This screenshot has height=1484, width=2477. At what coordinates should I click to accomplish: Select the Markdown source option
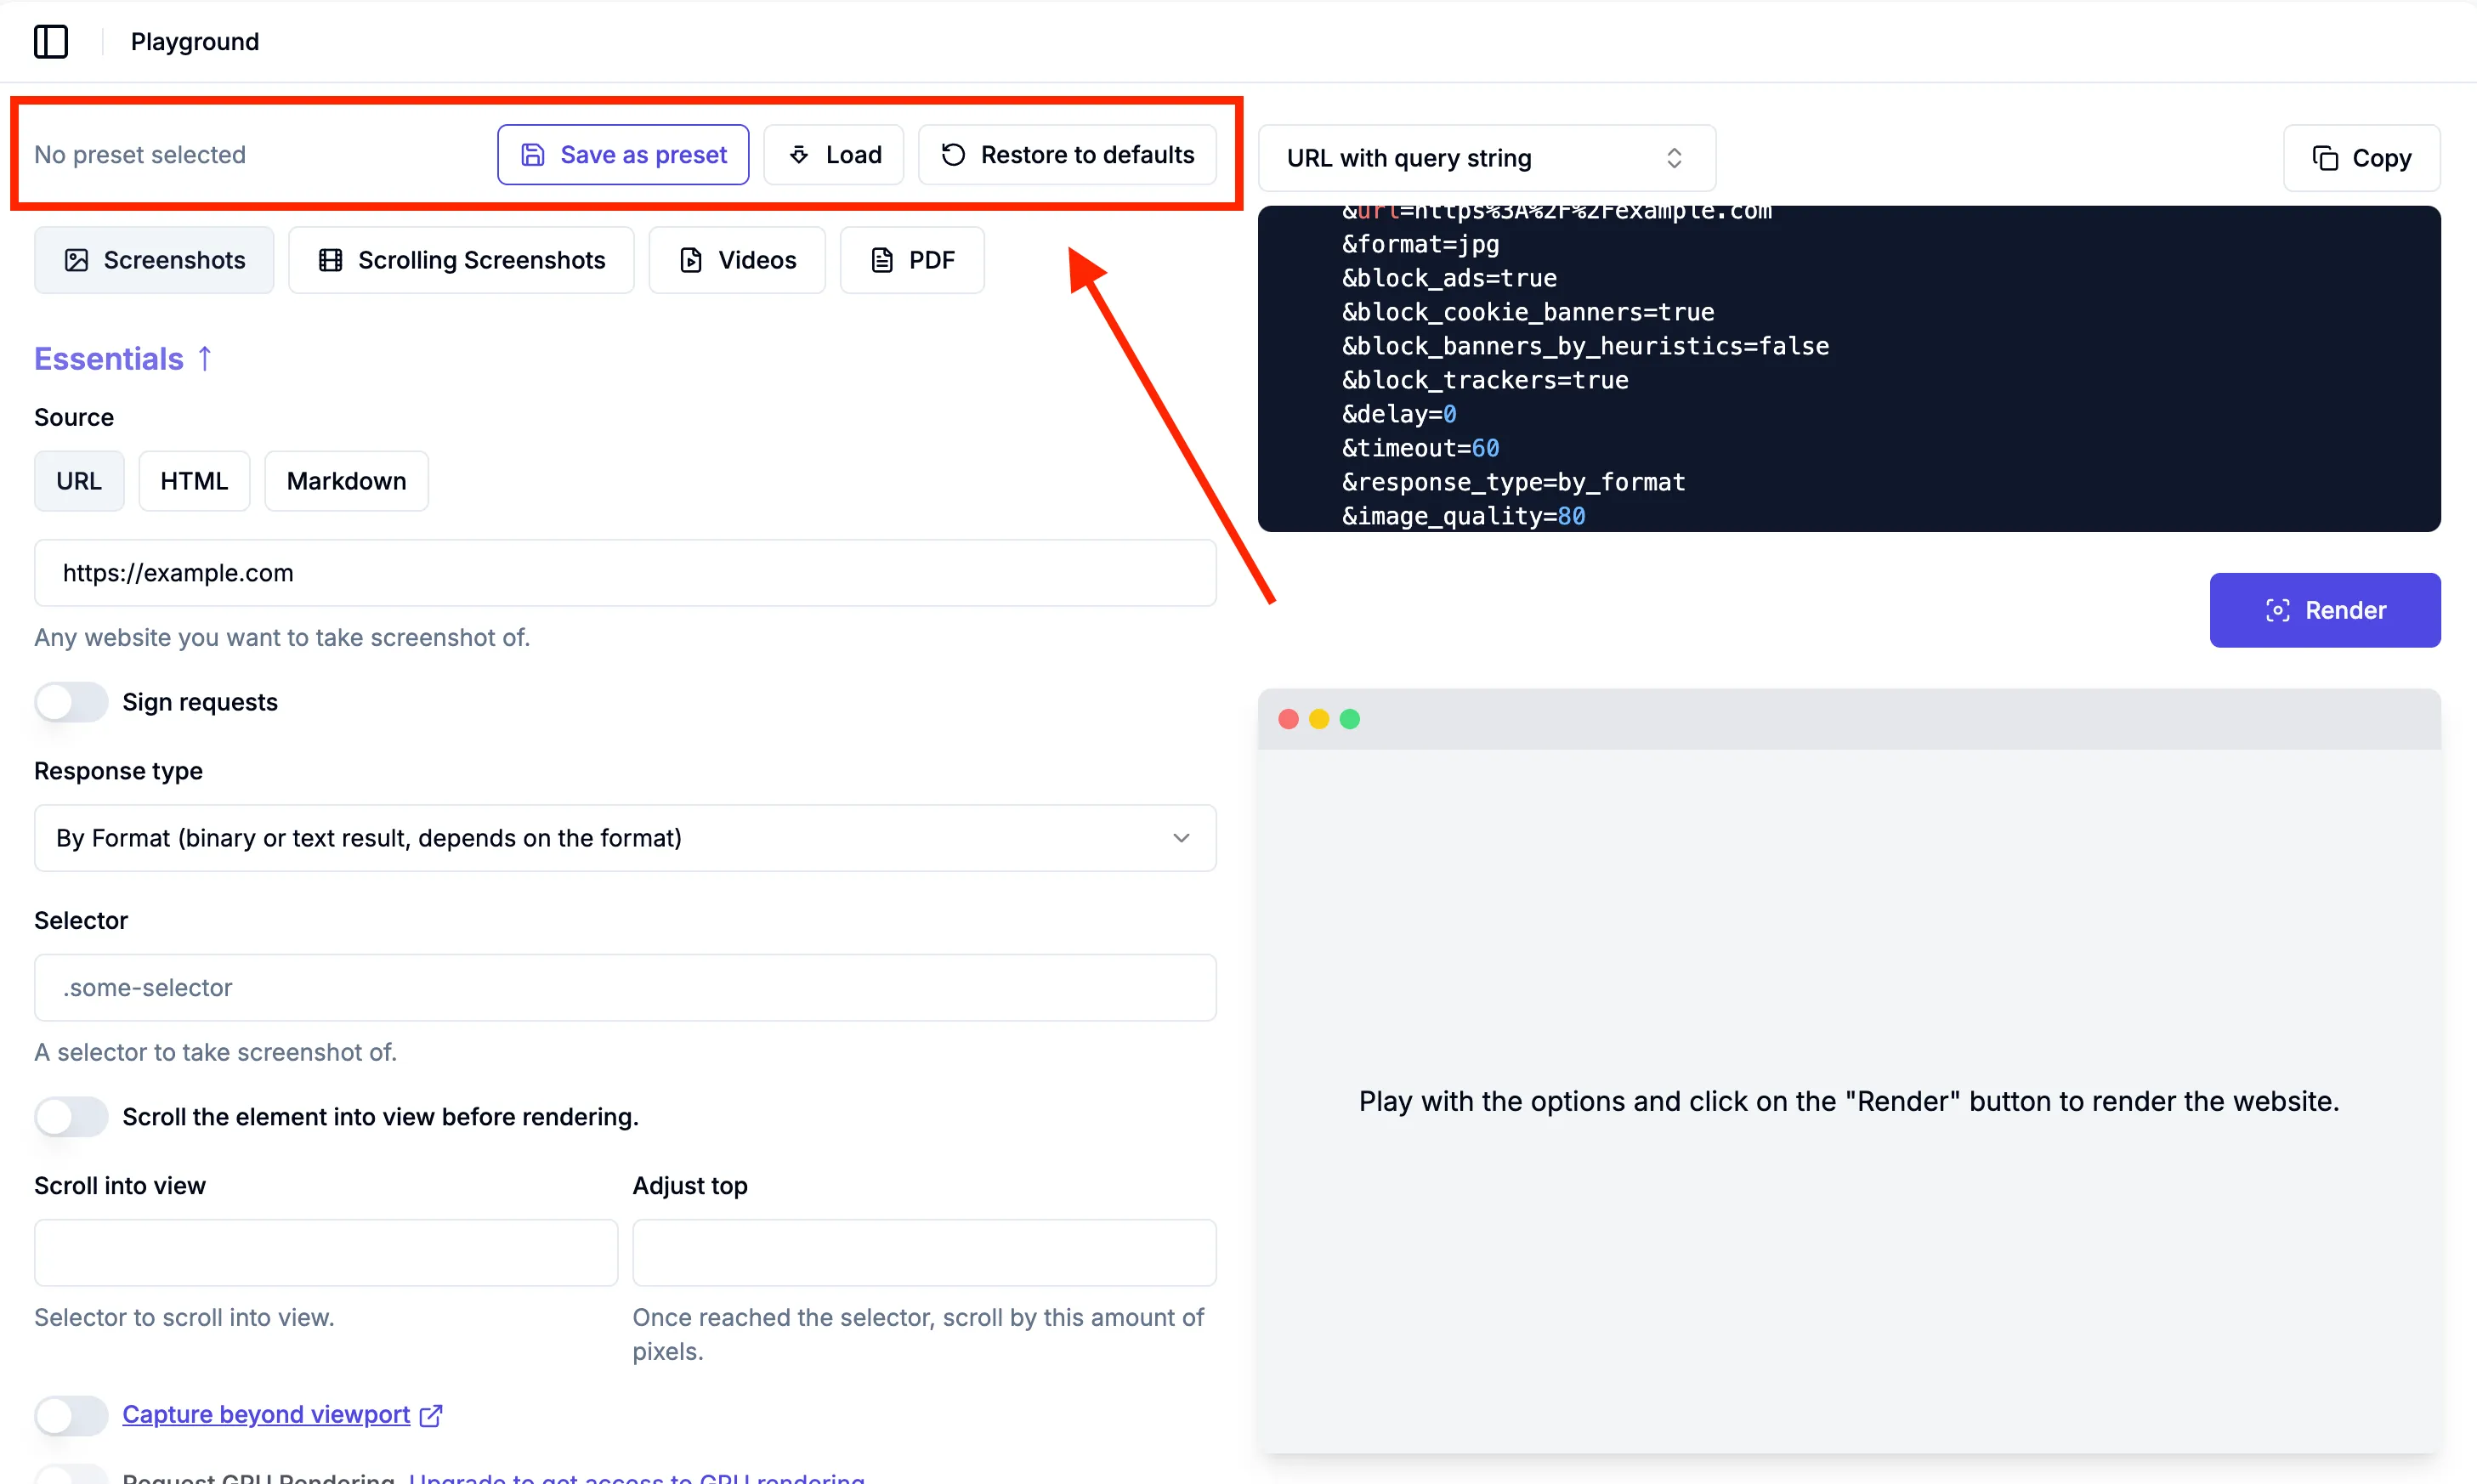(x=346, y=481)
